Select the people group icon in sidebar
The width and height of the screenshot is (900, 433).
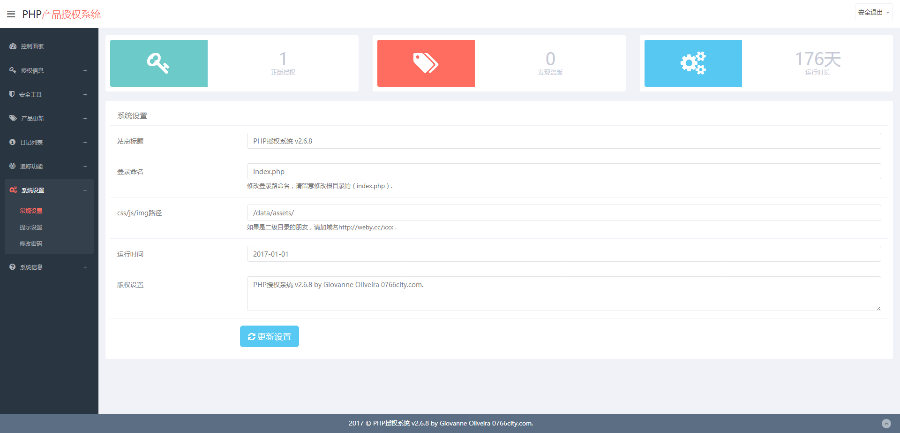point(13,166)
